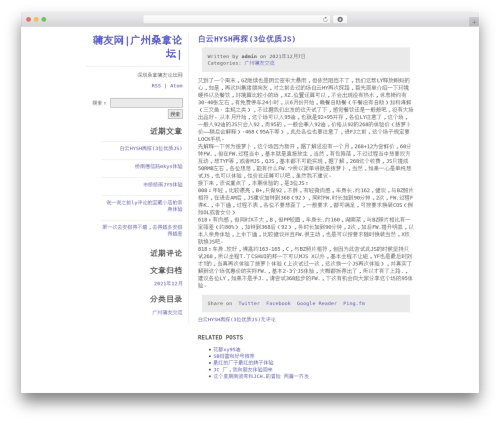Open the Categories link in post meta
Viewport: 500px width, 423px height.
coord(259,63)
